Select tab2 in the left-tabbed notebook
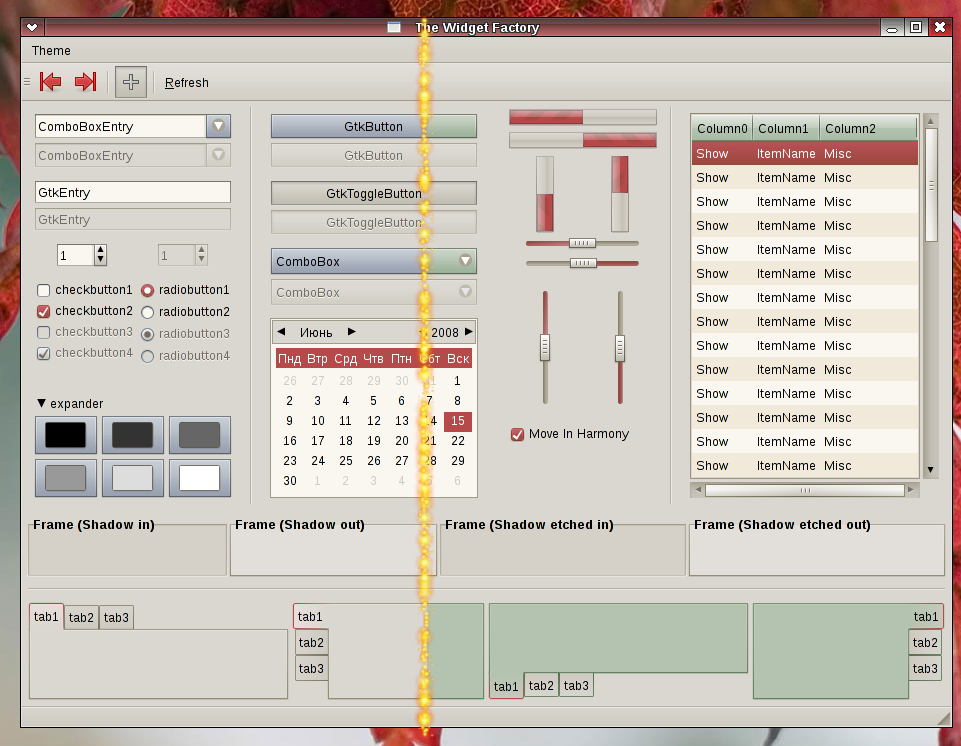The height and width of the screenshot is (746, 961). [x=311, y=642]
